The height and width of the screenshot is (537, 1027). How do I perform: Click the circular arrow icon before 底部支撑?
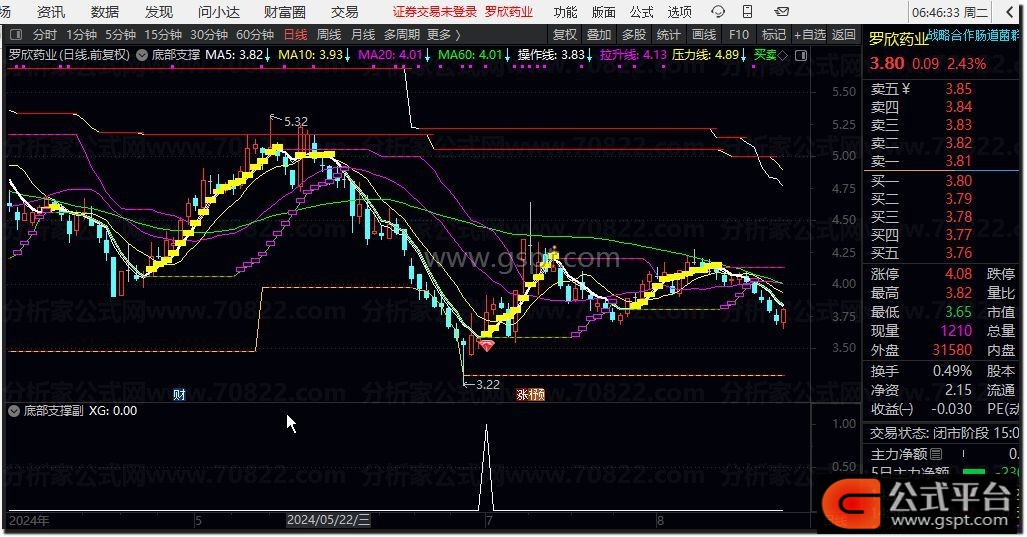pos(141,55)
